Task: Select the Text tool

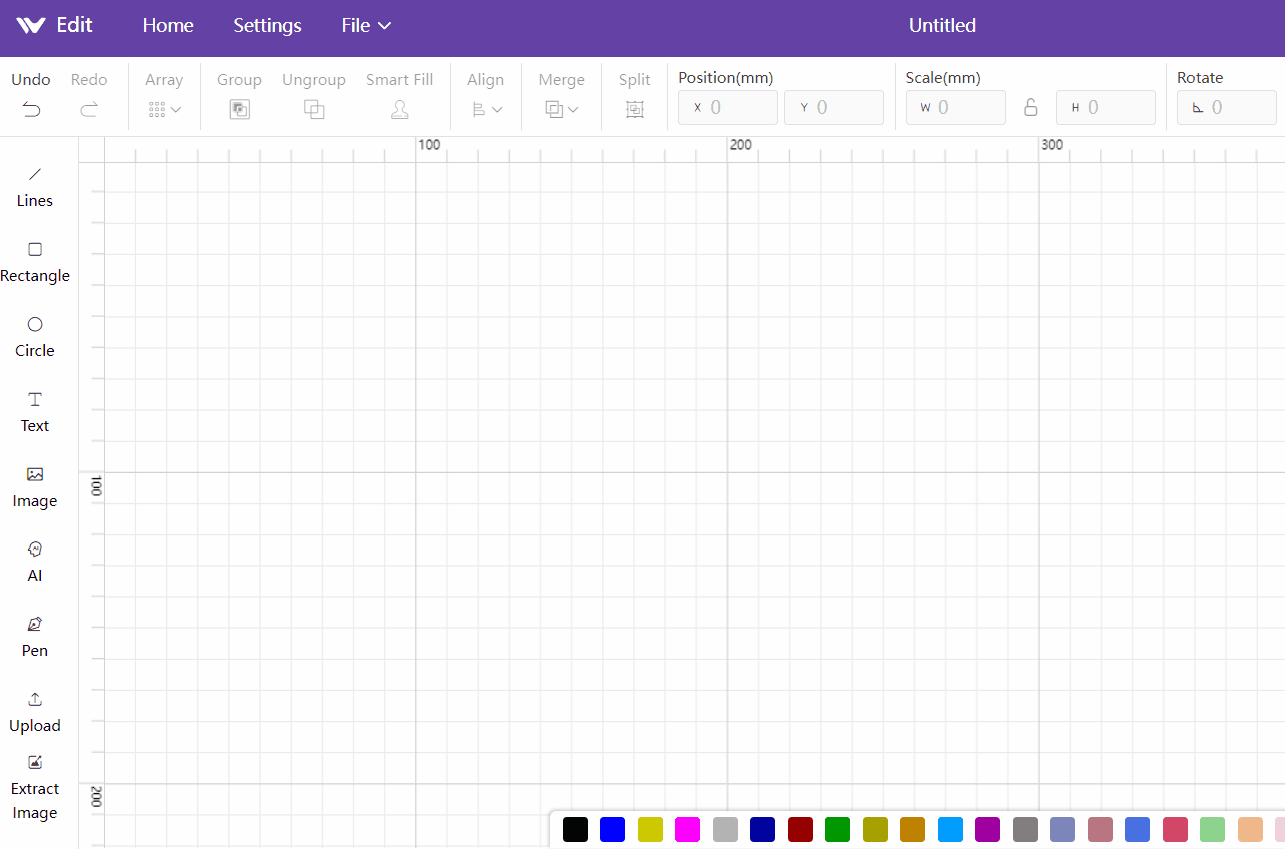Action: click(35, 412)
